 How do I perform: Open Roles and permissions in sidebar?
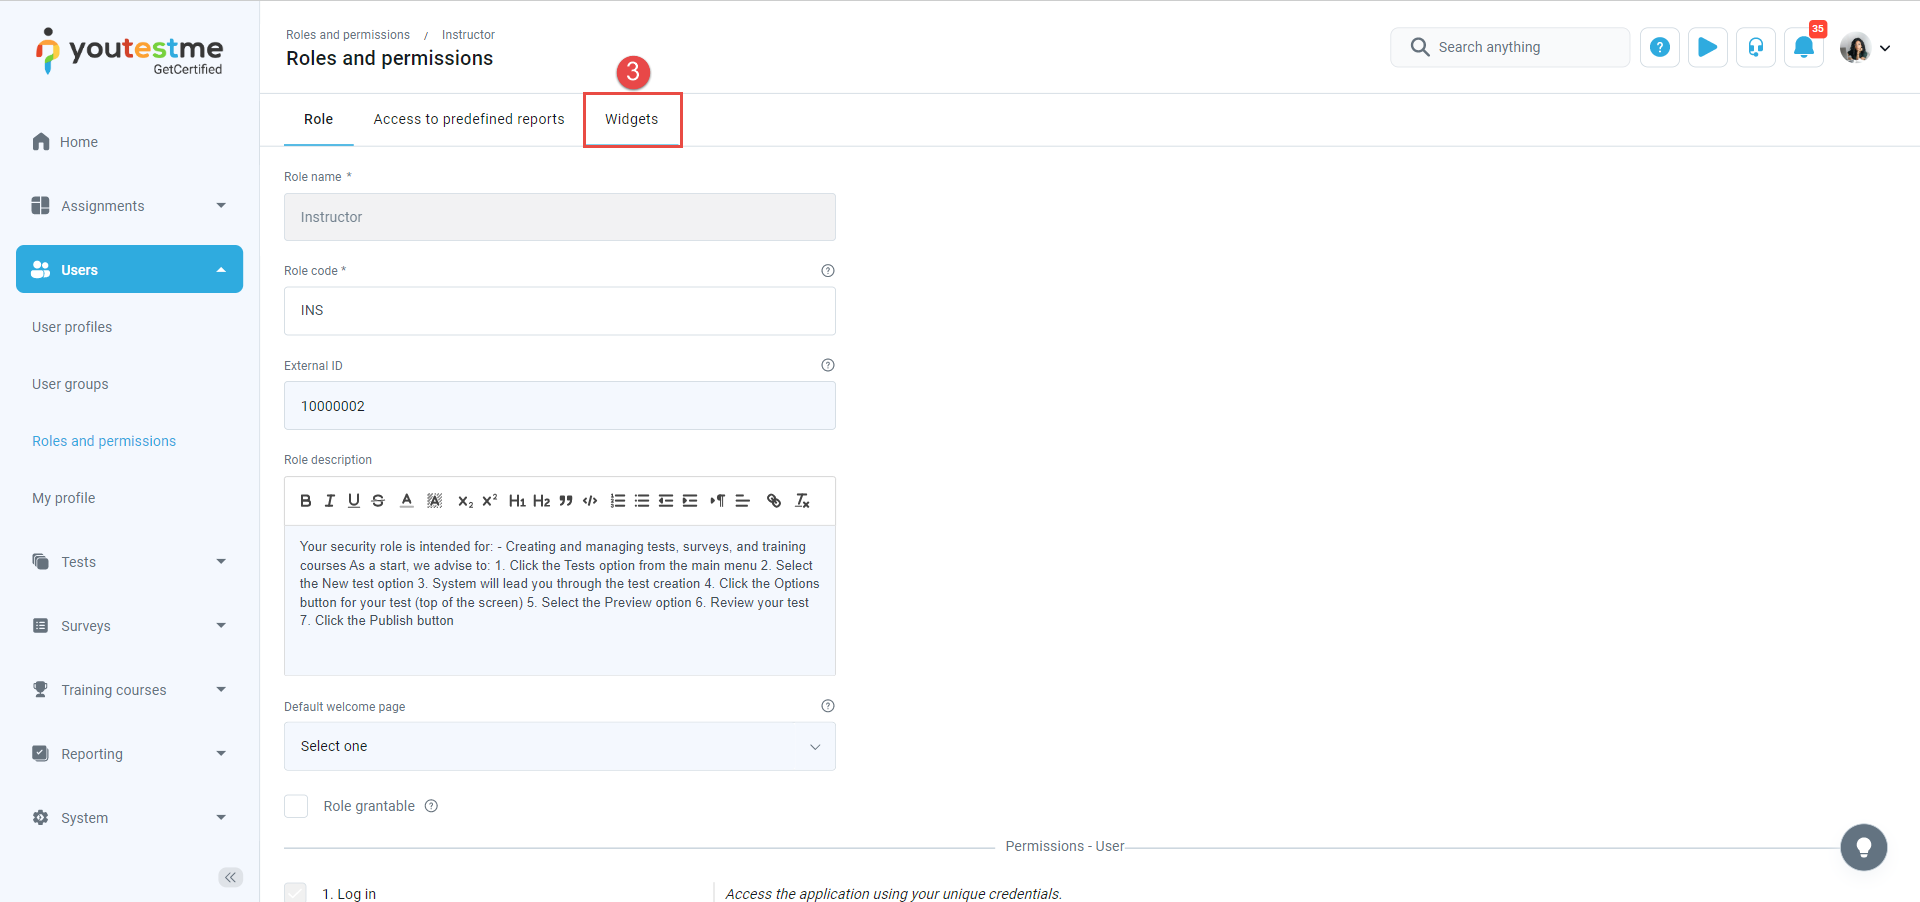pyautogui.click(x=104, y=441)
